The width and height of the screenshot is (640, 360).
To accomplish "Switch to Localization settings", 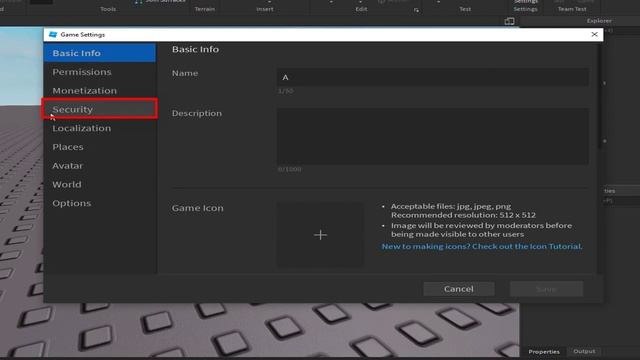I will (100, 128).
